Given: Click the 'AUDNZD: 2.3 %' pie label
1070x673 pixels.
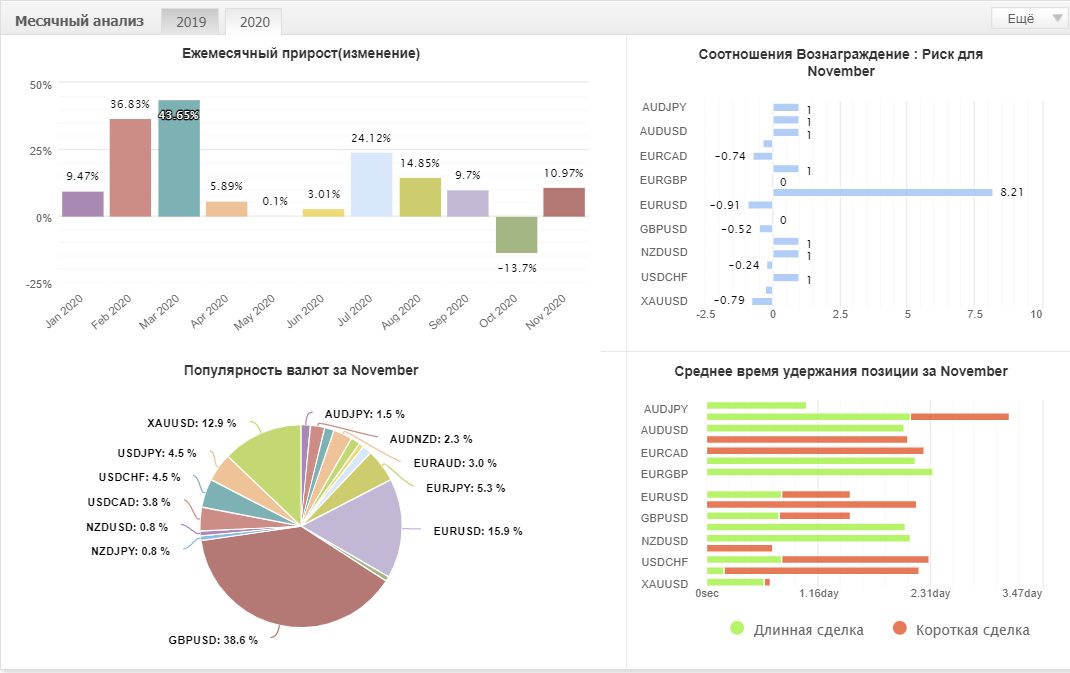Looking at the screenshot, I should pos(431,440).
